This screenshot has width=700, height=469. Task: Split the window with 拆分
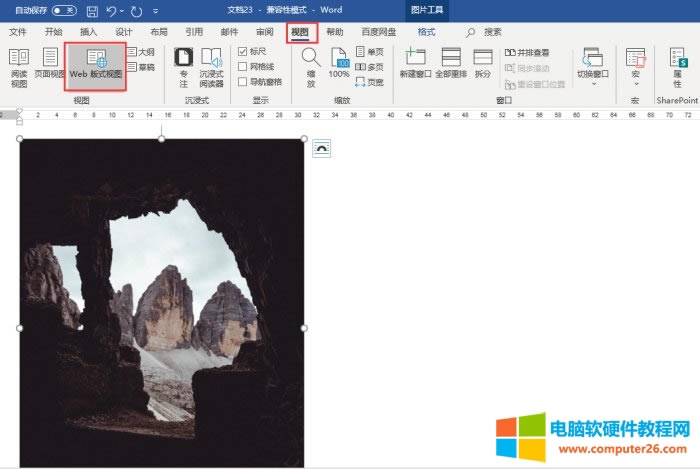[483, 65]
